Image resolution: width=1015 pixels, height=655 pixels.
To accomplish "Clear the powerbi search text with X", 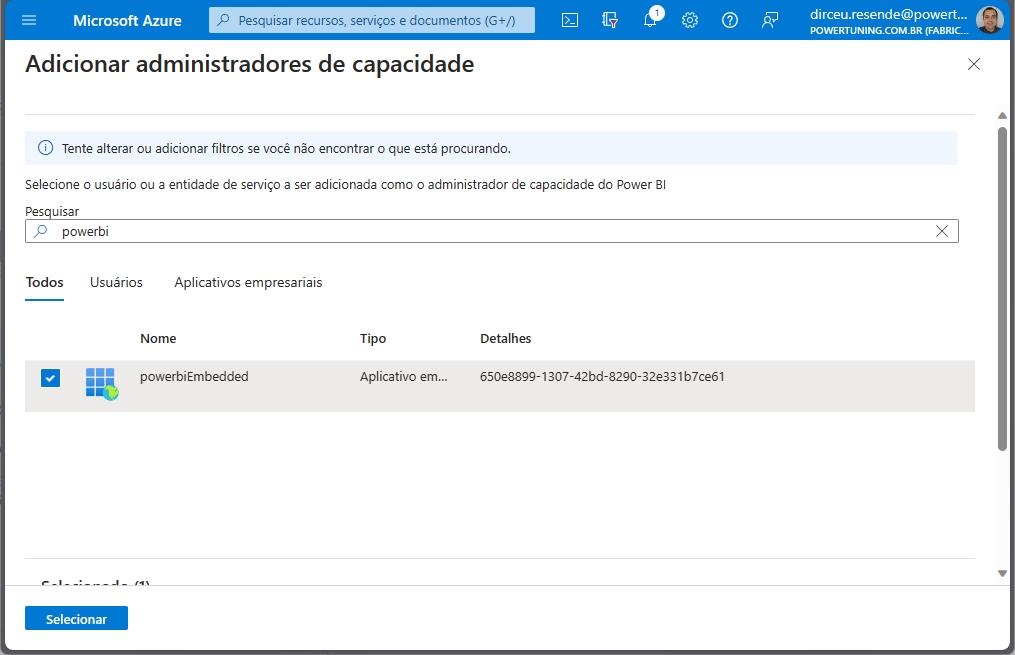I will point(941,231).
